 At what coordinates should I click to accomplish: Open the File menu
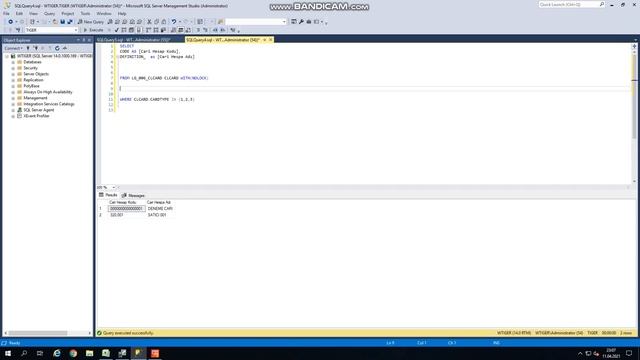pos(6,13)
